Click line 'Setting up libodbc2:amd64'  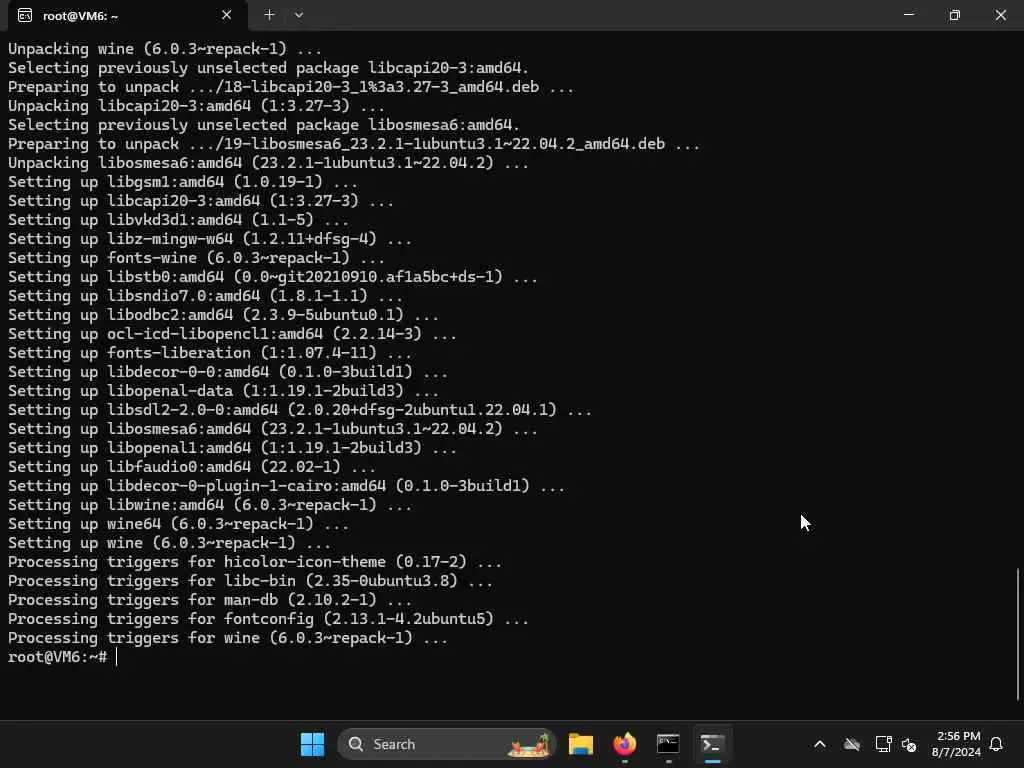click(x=223, y=315)
